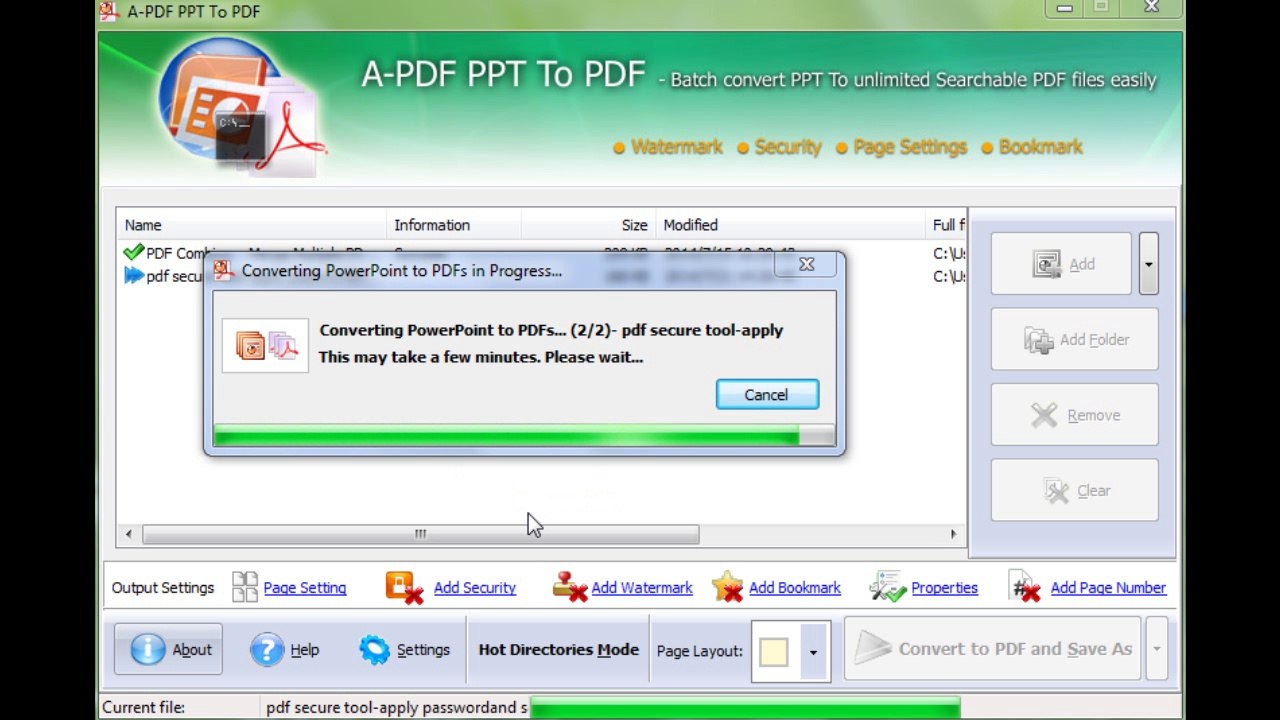This screenshot has width=1280, height=720.
Task: Click the horizontal scrollbar thumb in file list
Action: [420, 534]
